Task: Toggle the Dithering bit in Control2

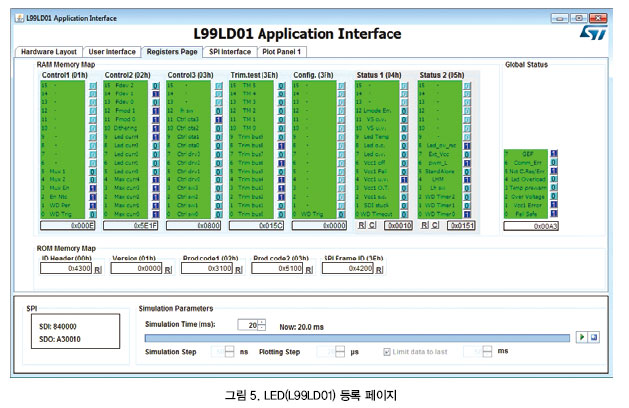Action: tap(156, 128)
